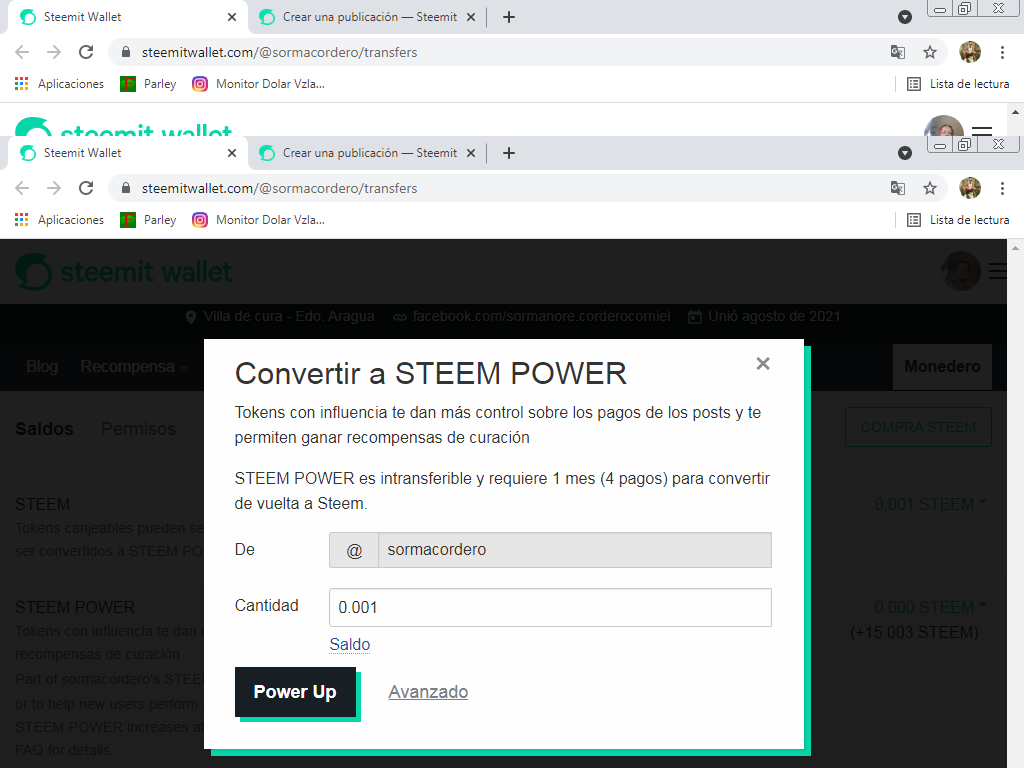Viewport: 1024px width, 768px height.
Task: Close the Convertir a STEEM POWER dialog
Action: [x=763, y=364]
